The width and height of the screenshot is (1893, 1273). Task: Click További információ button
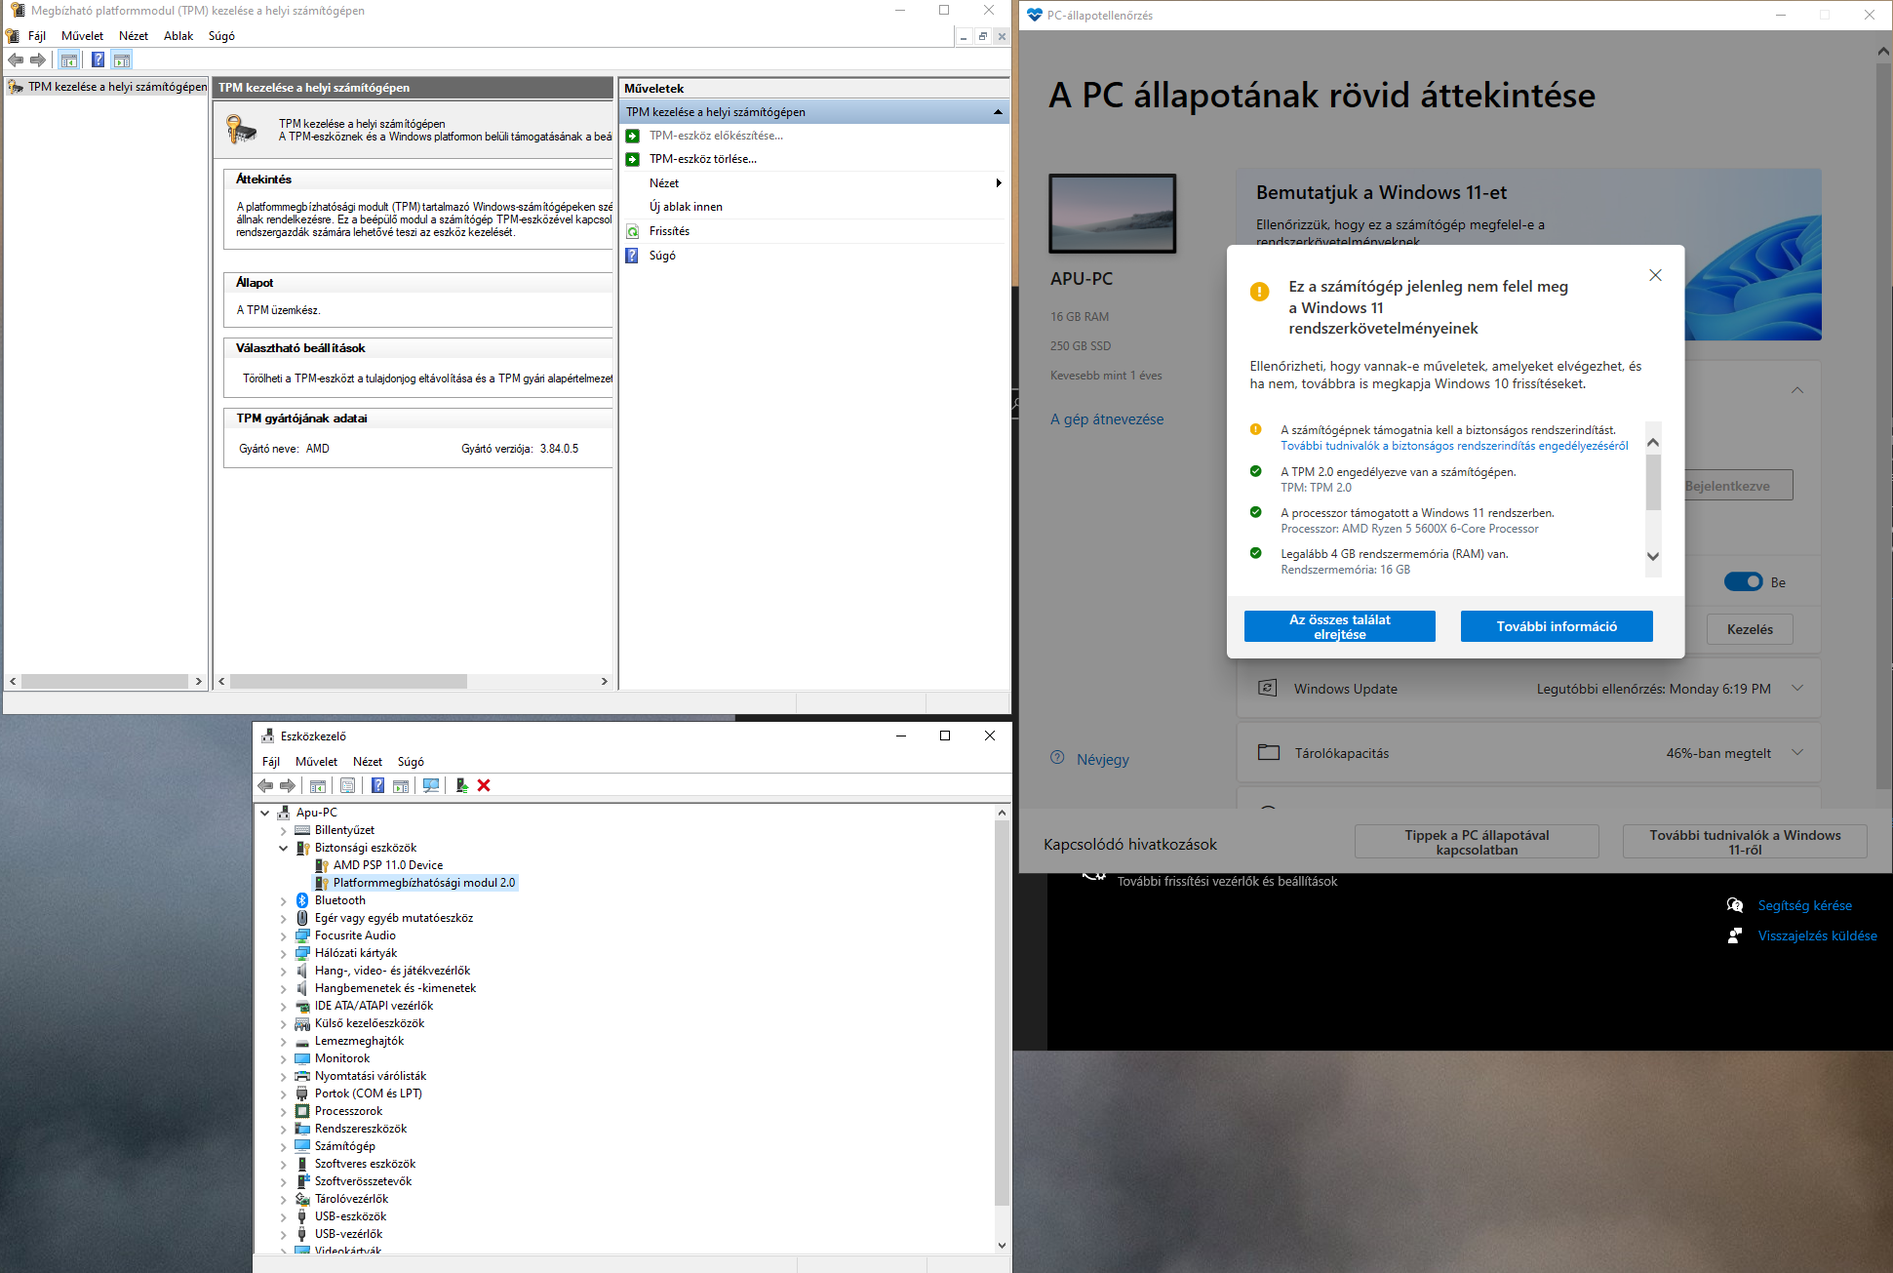(x=1556, y=627)
